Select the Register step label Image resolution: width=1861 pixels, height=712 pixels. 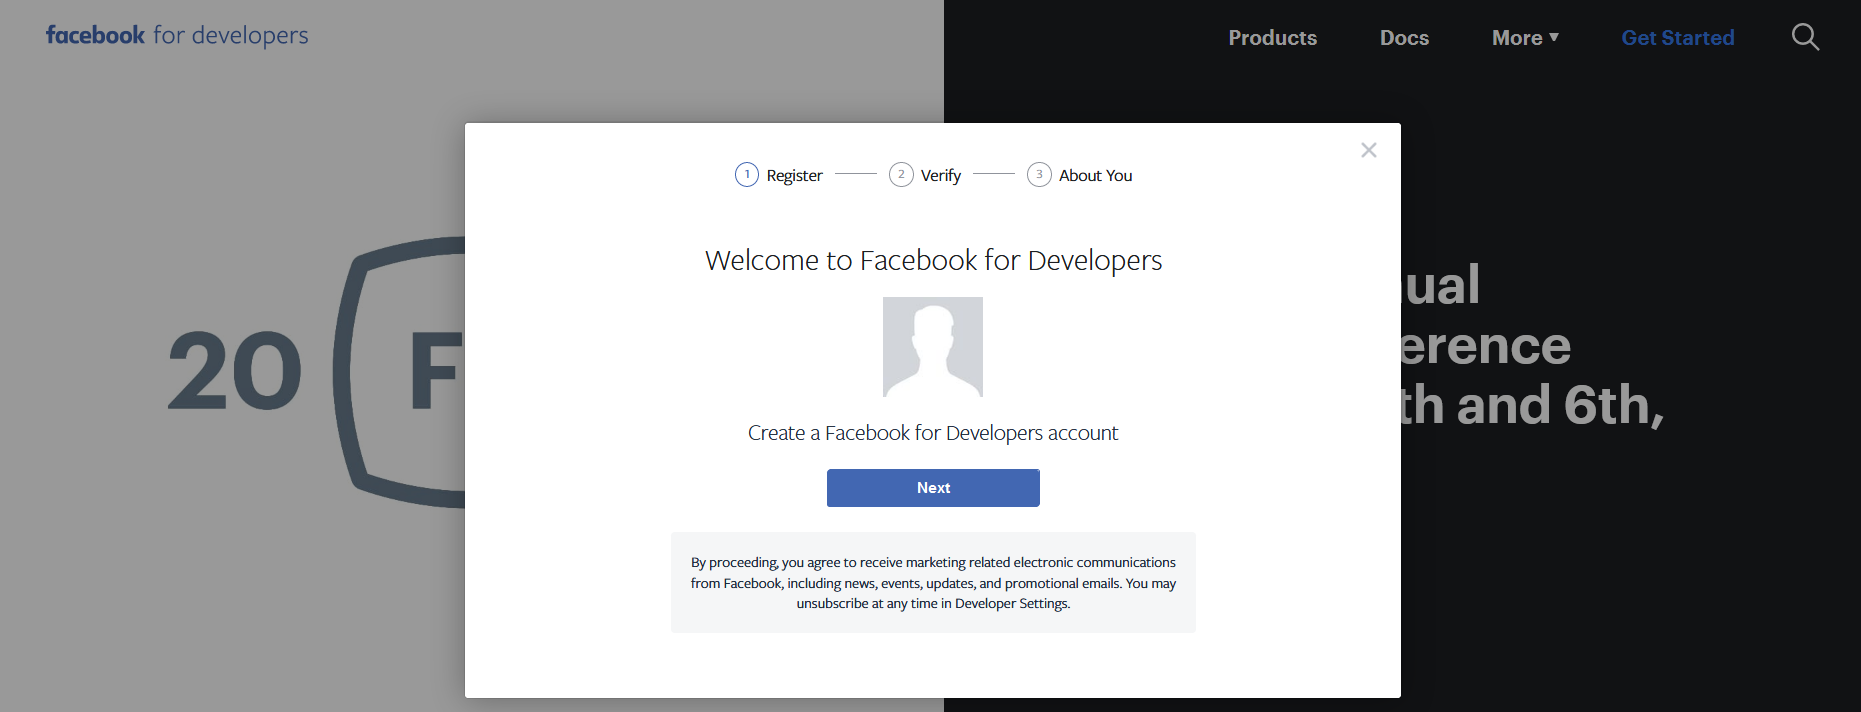point(794,176)
